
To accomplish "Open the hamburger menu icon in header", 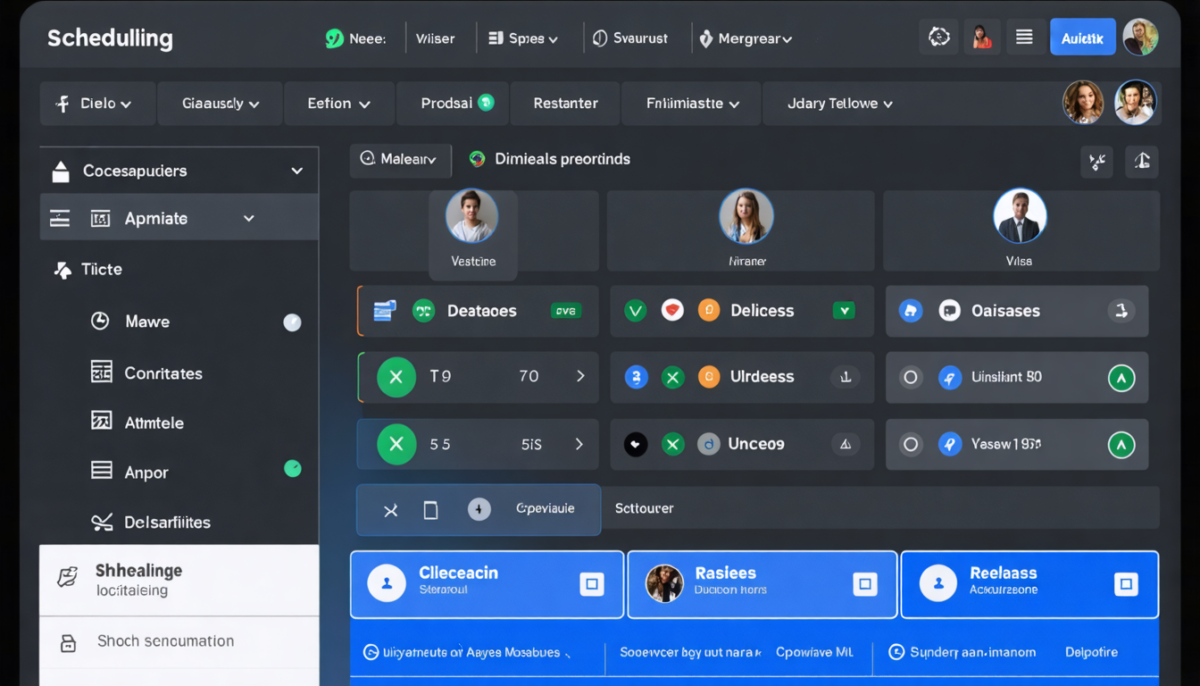I will pyautogui.click(x=1024, y=37).
